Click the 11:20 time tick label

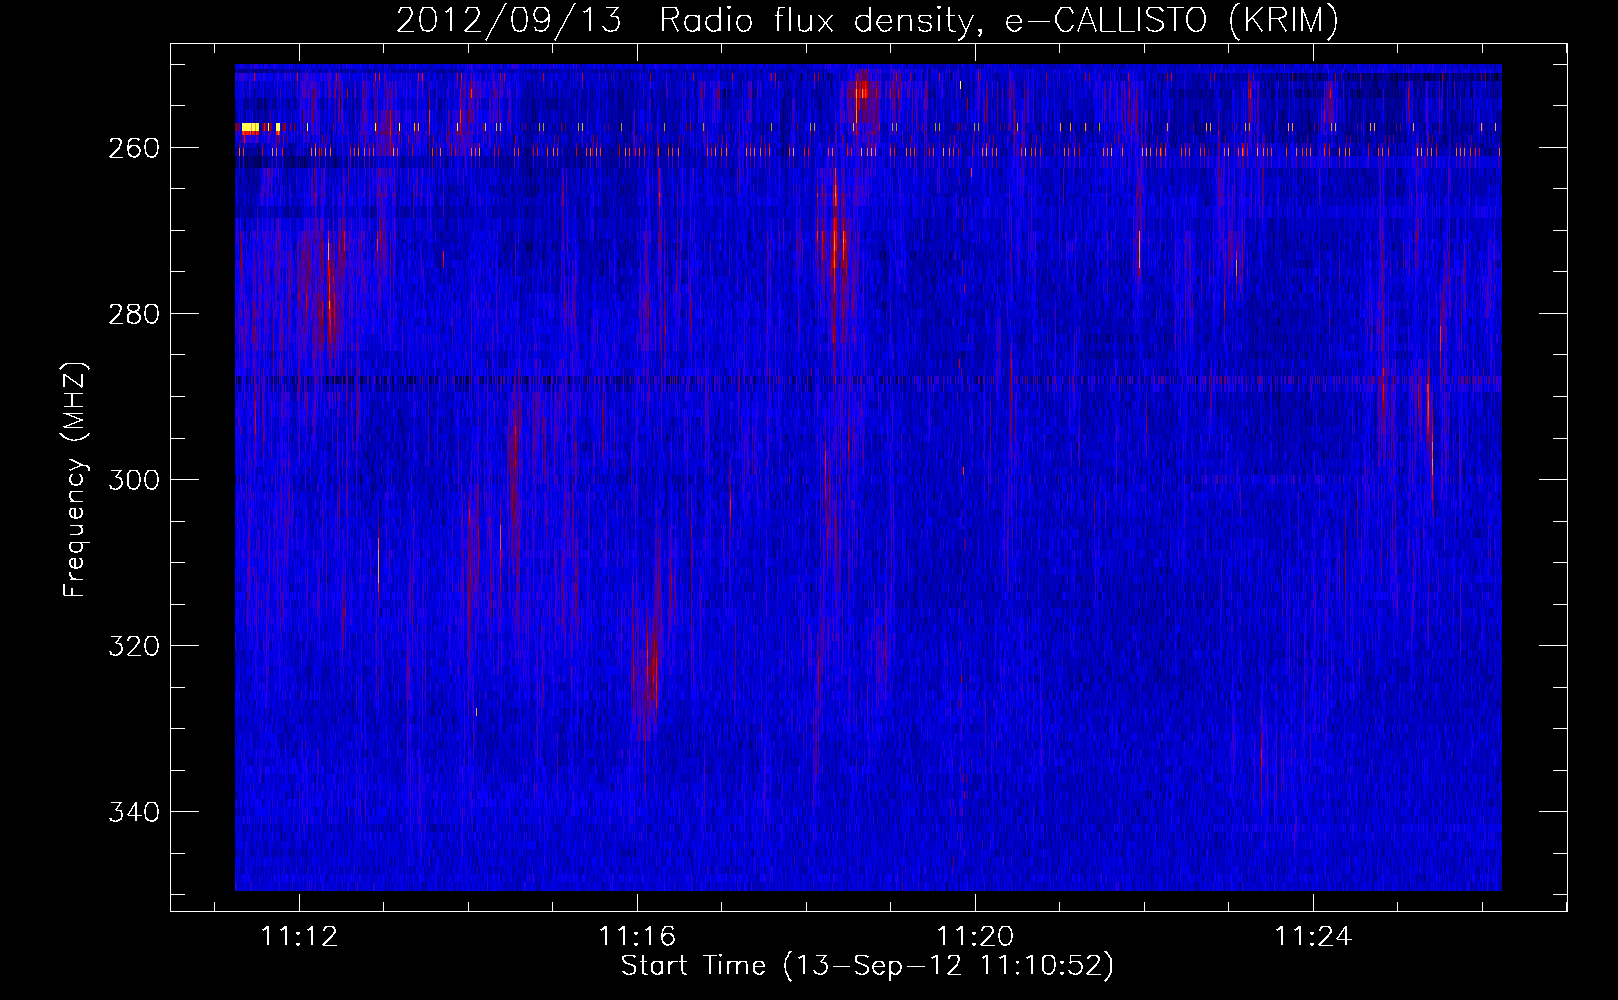point(975,937)
